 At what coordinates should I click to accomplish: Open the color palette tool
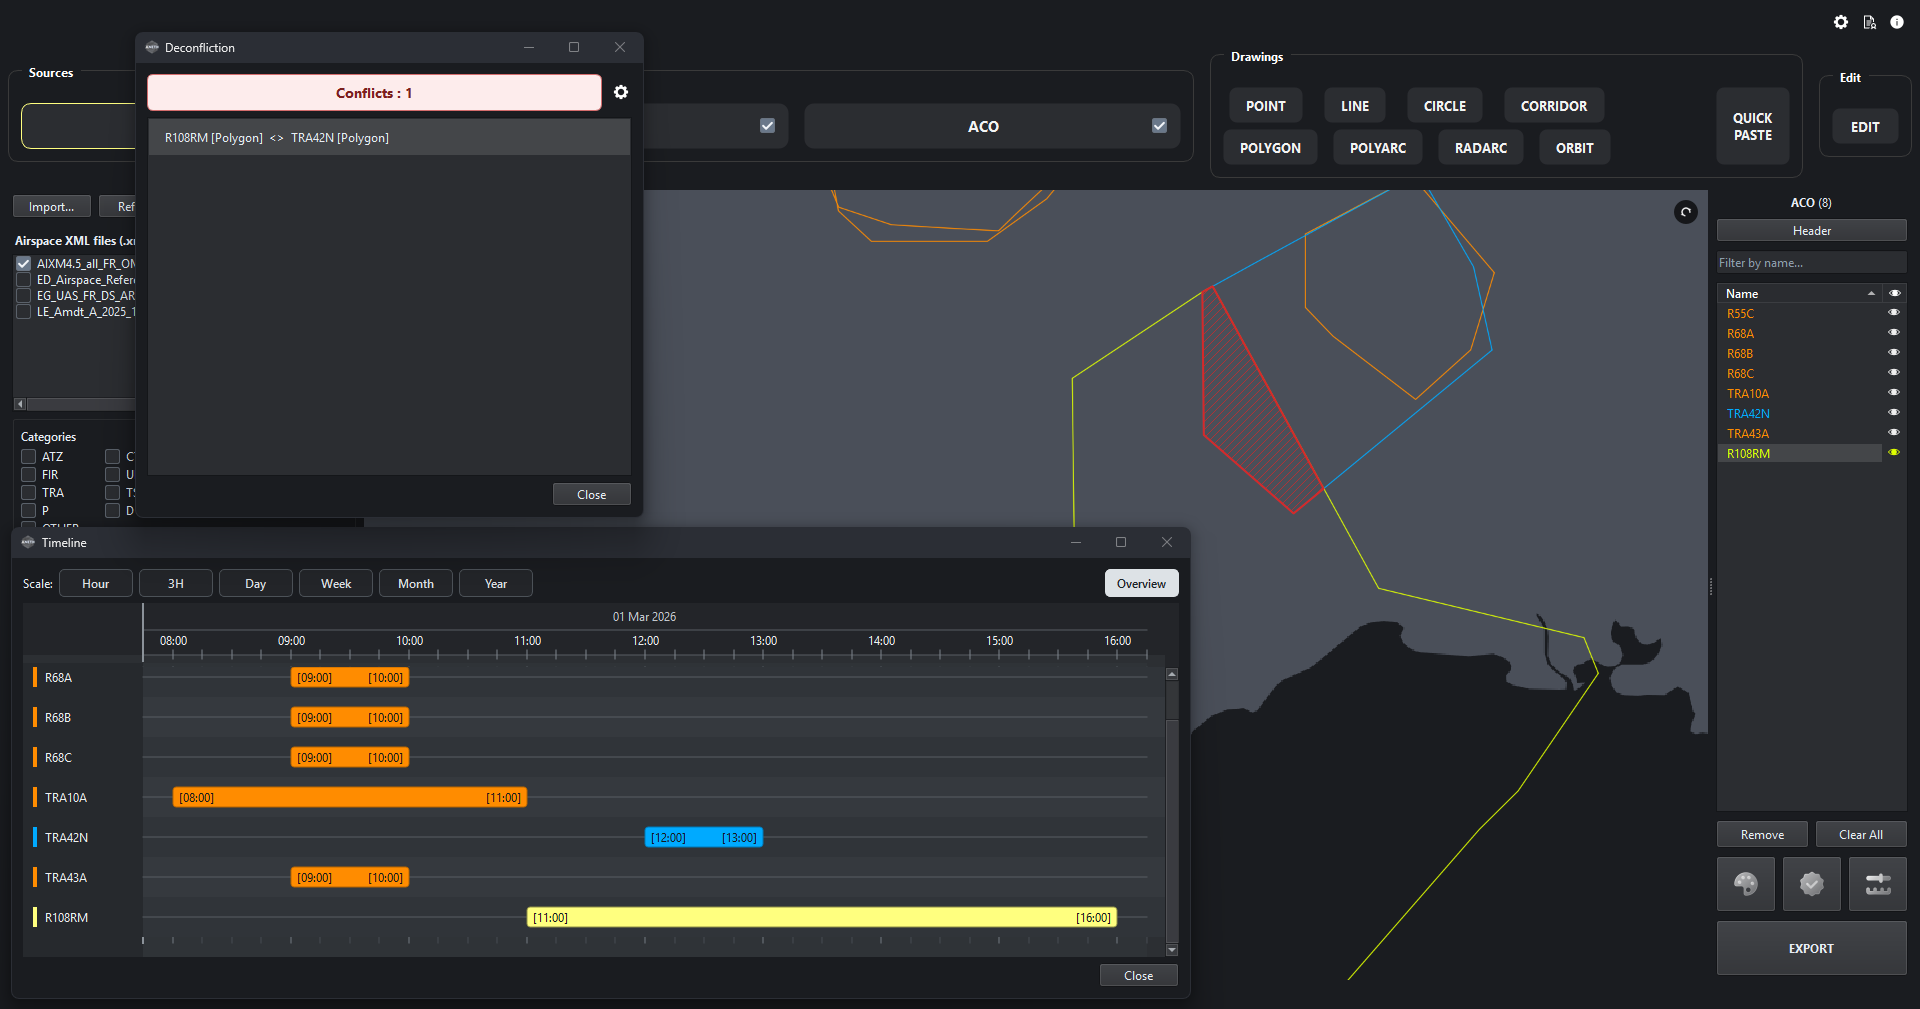[x=1746, y=884]
